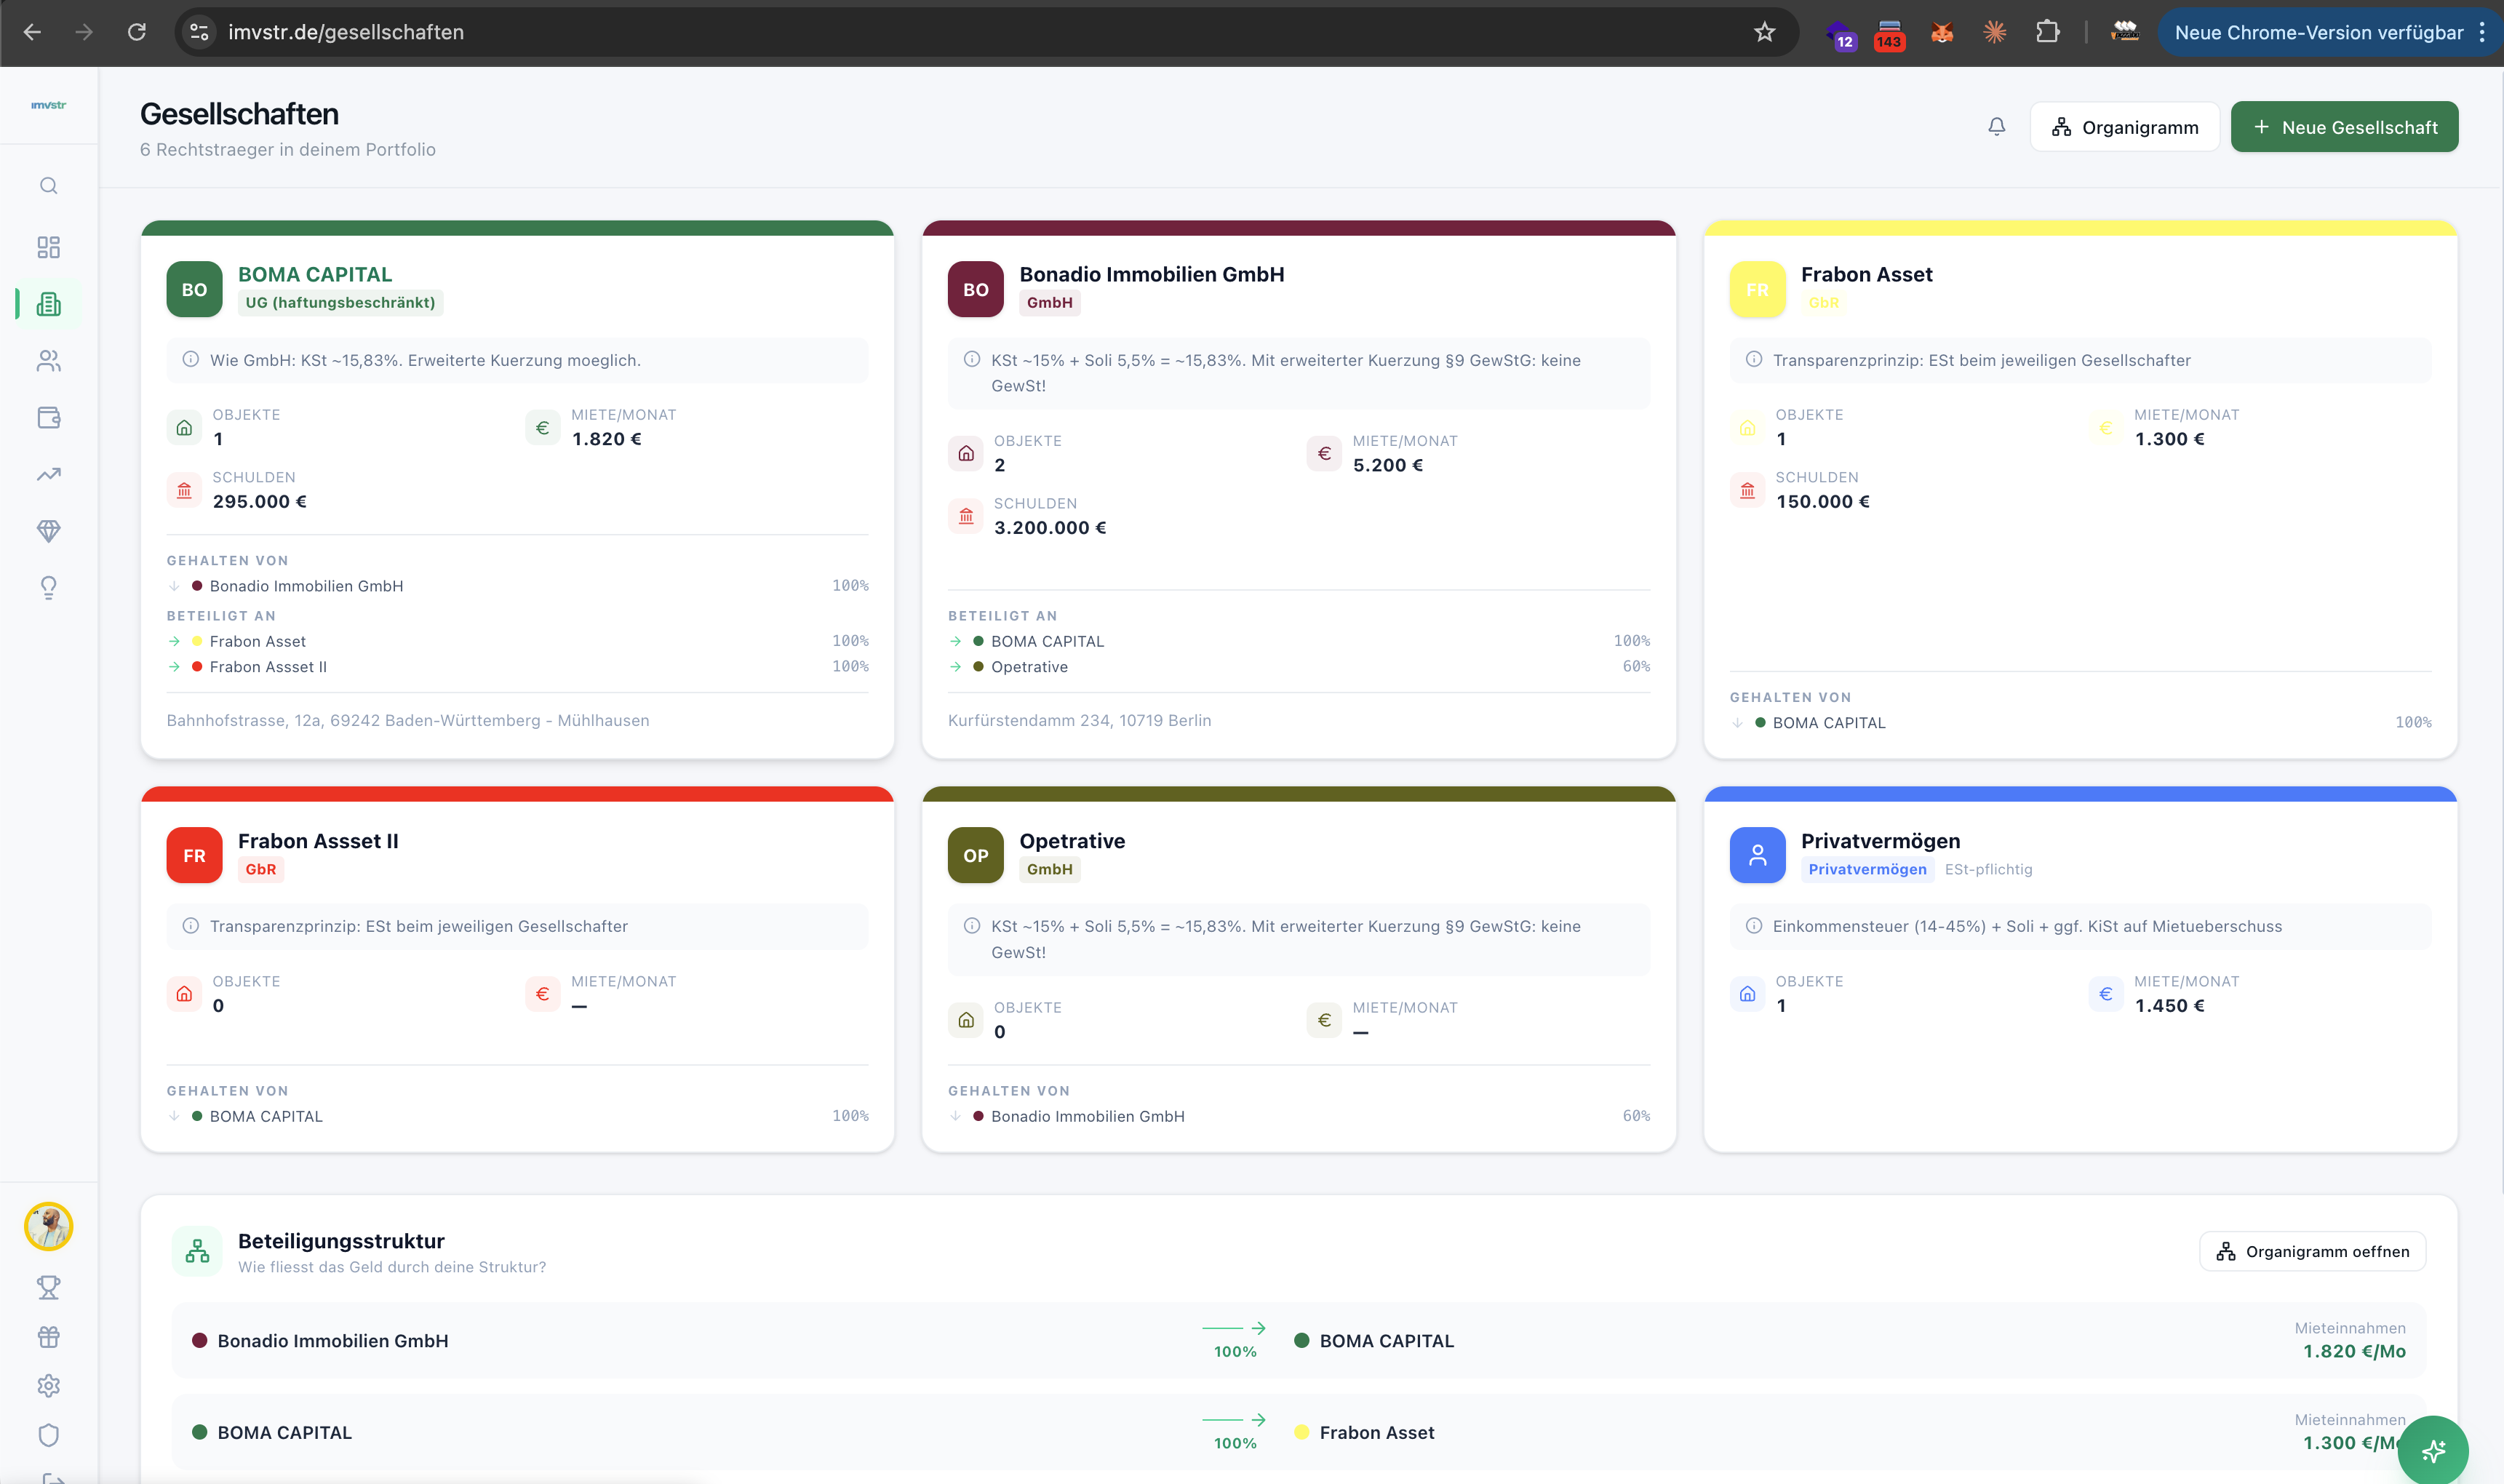The image size is (2504, 1484).
Task: Open the BOMA CAPITAL company card title
Action: click(315, 274)
